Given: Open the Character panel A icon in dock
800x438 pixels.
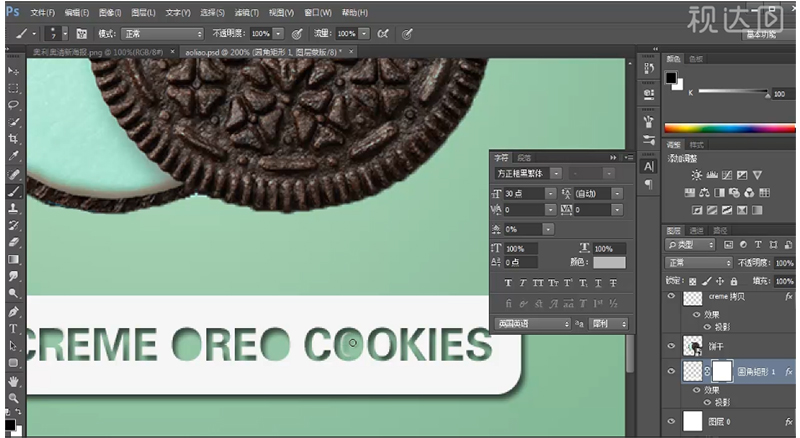Looking at the screenshot, I should 648,166.
